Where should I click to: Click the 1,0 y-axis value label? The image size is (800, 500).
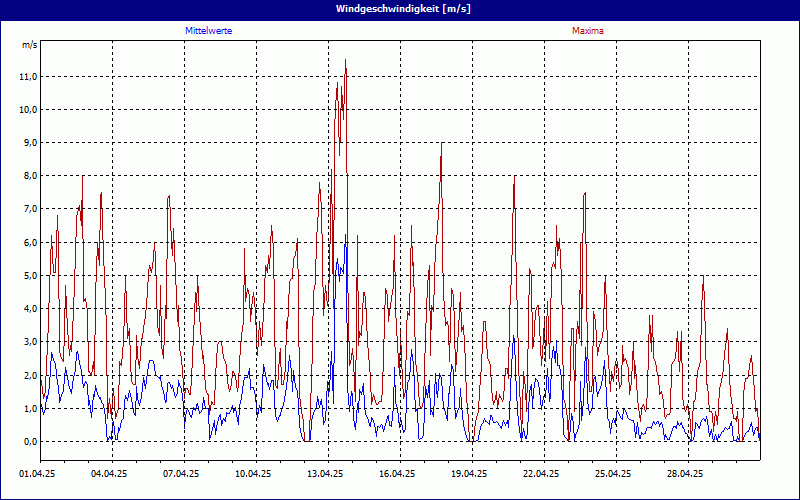28,408
